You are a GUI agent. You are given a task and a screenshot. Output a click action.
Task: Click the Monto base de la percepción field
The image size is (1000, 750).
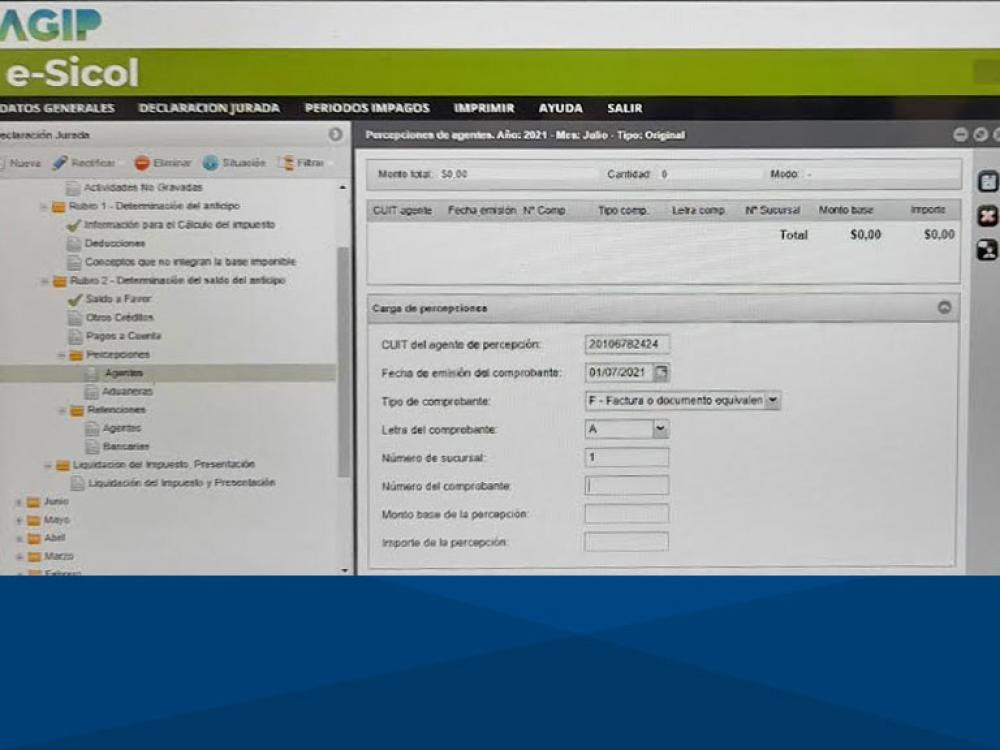click(627, 514)
